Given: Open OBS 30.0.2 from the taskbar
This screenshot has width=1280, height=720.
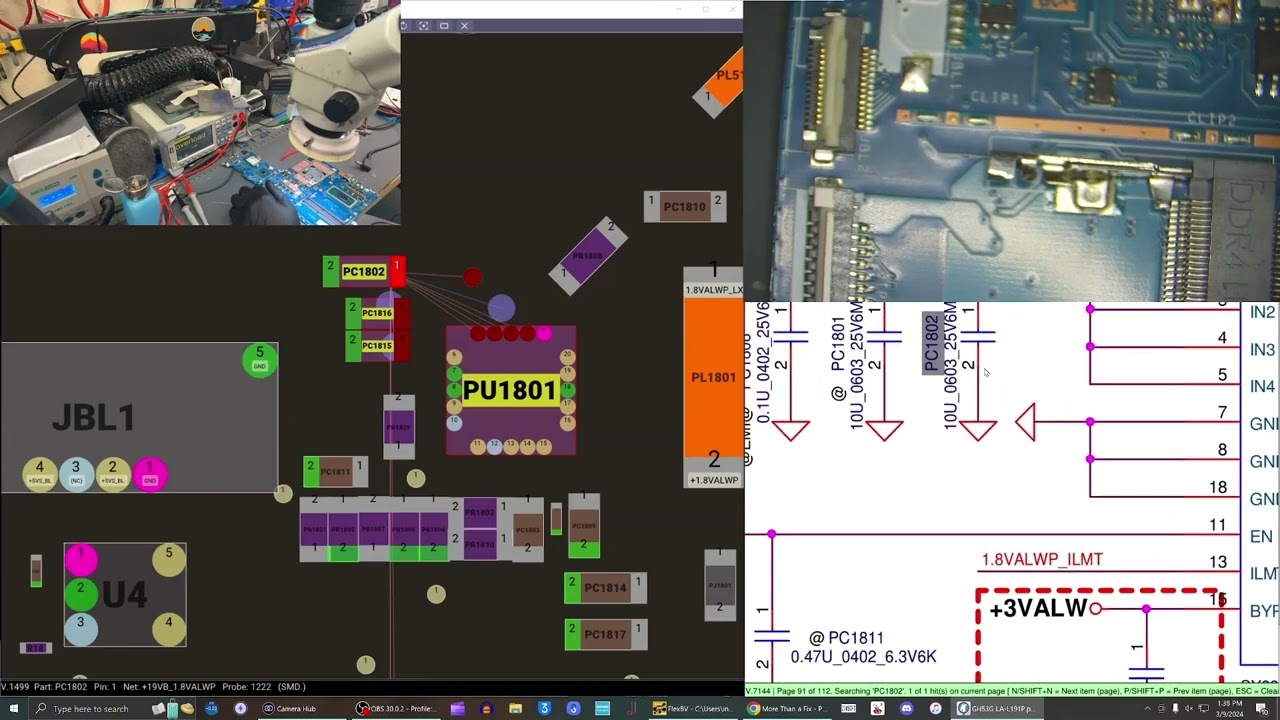Looking at the screenshot, I should click(397, 709).
